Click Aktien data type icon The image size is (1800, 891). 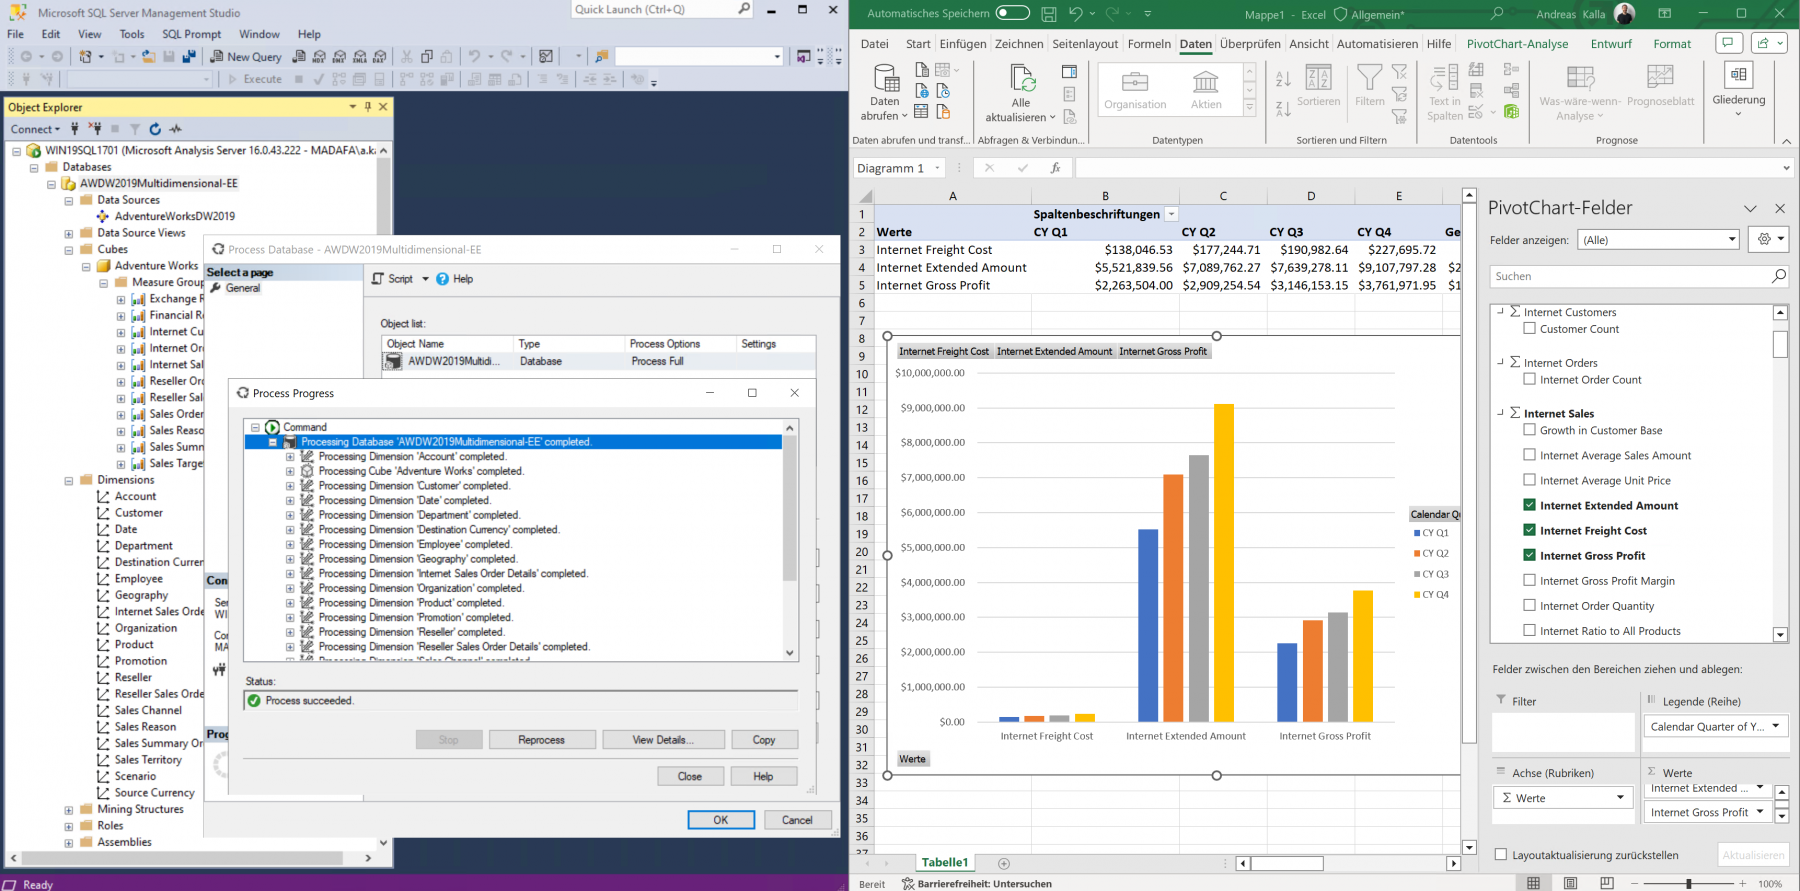(x=1206, y=82)
